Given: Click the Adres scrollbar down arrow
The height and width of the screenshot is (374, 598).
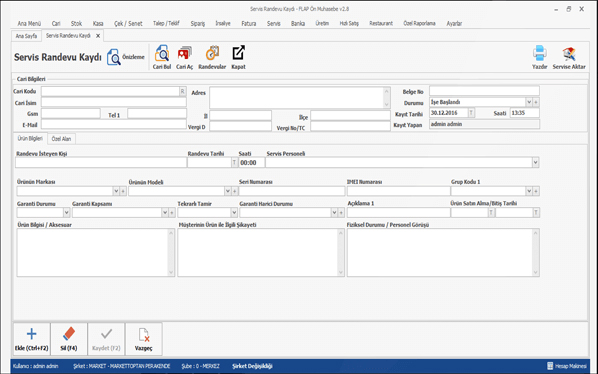Looking at the screenshot, I should click(386, 104).
